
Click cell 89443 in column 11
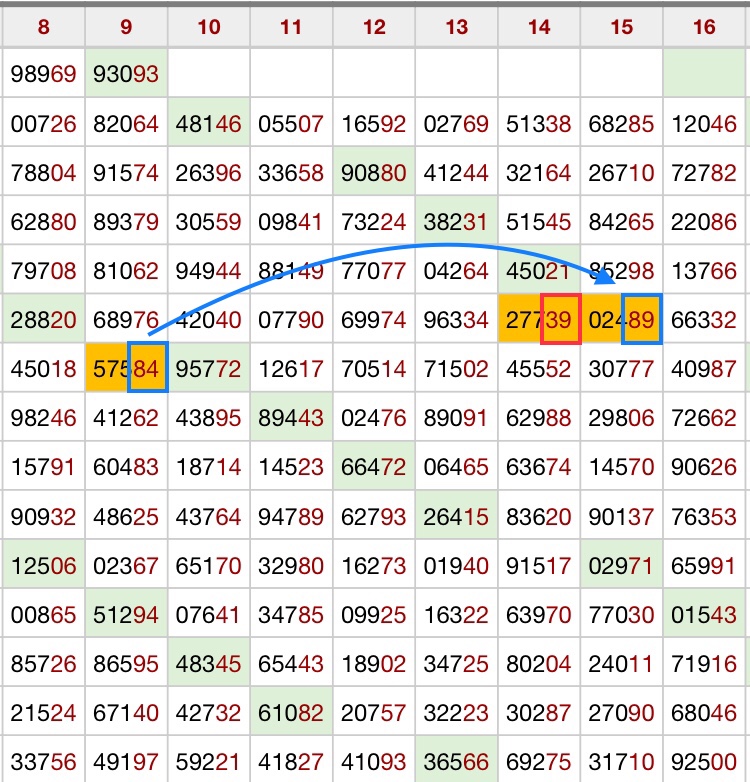291,418
